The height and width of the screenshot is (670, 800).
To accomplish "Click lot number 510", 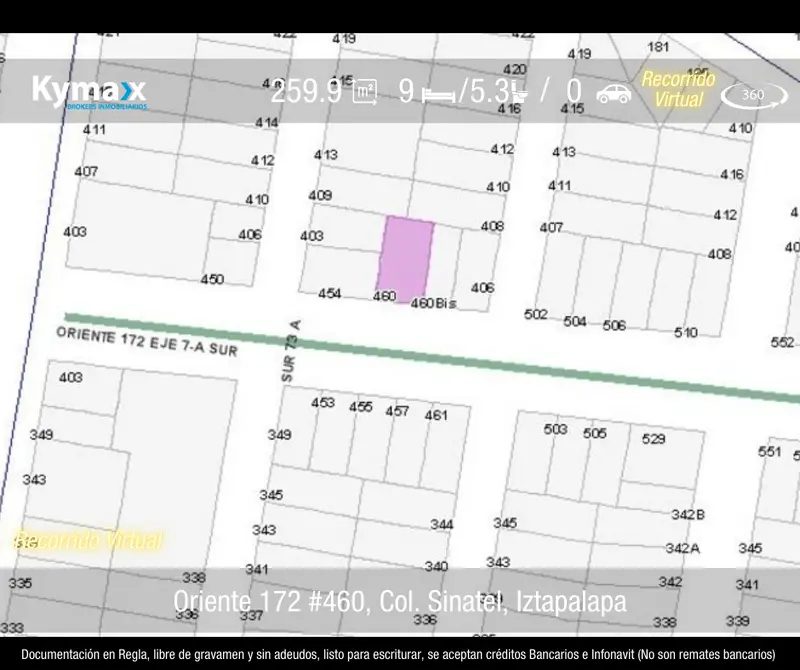I will click(685, 333).
